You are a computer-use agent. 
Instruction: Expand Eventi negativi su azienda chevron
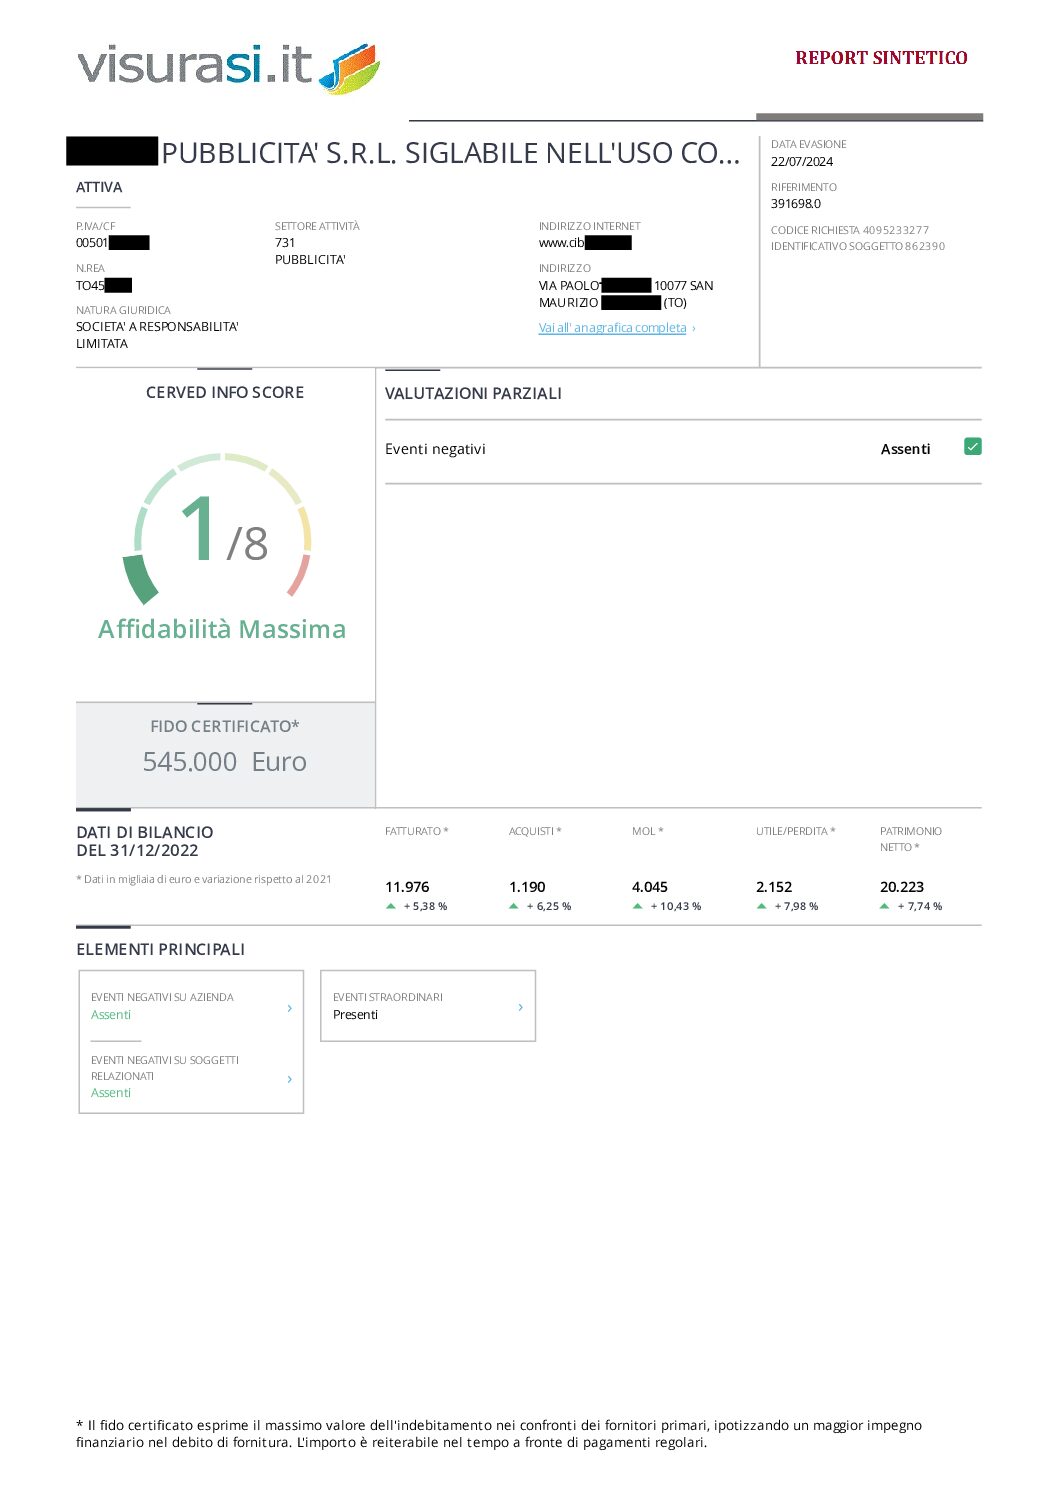[290, 1008]
